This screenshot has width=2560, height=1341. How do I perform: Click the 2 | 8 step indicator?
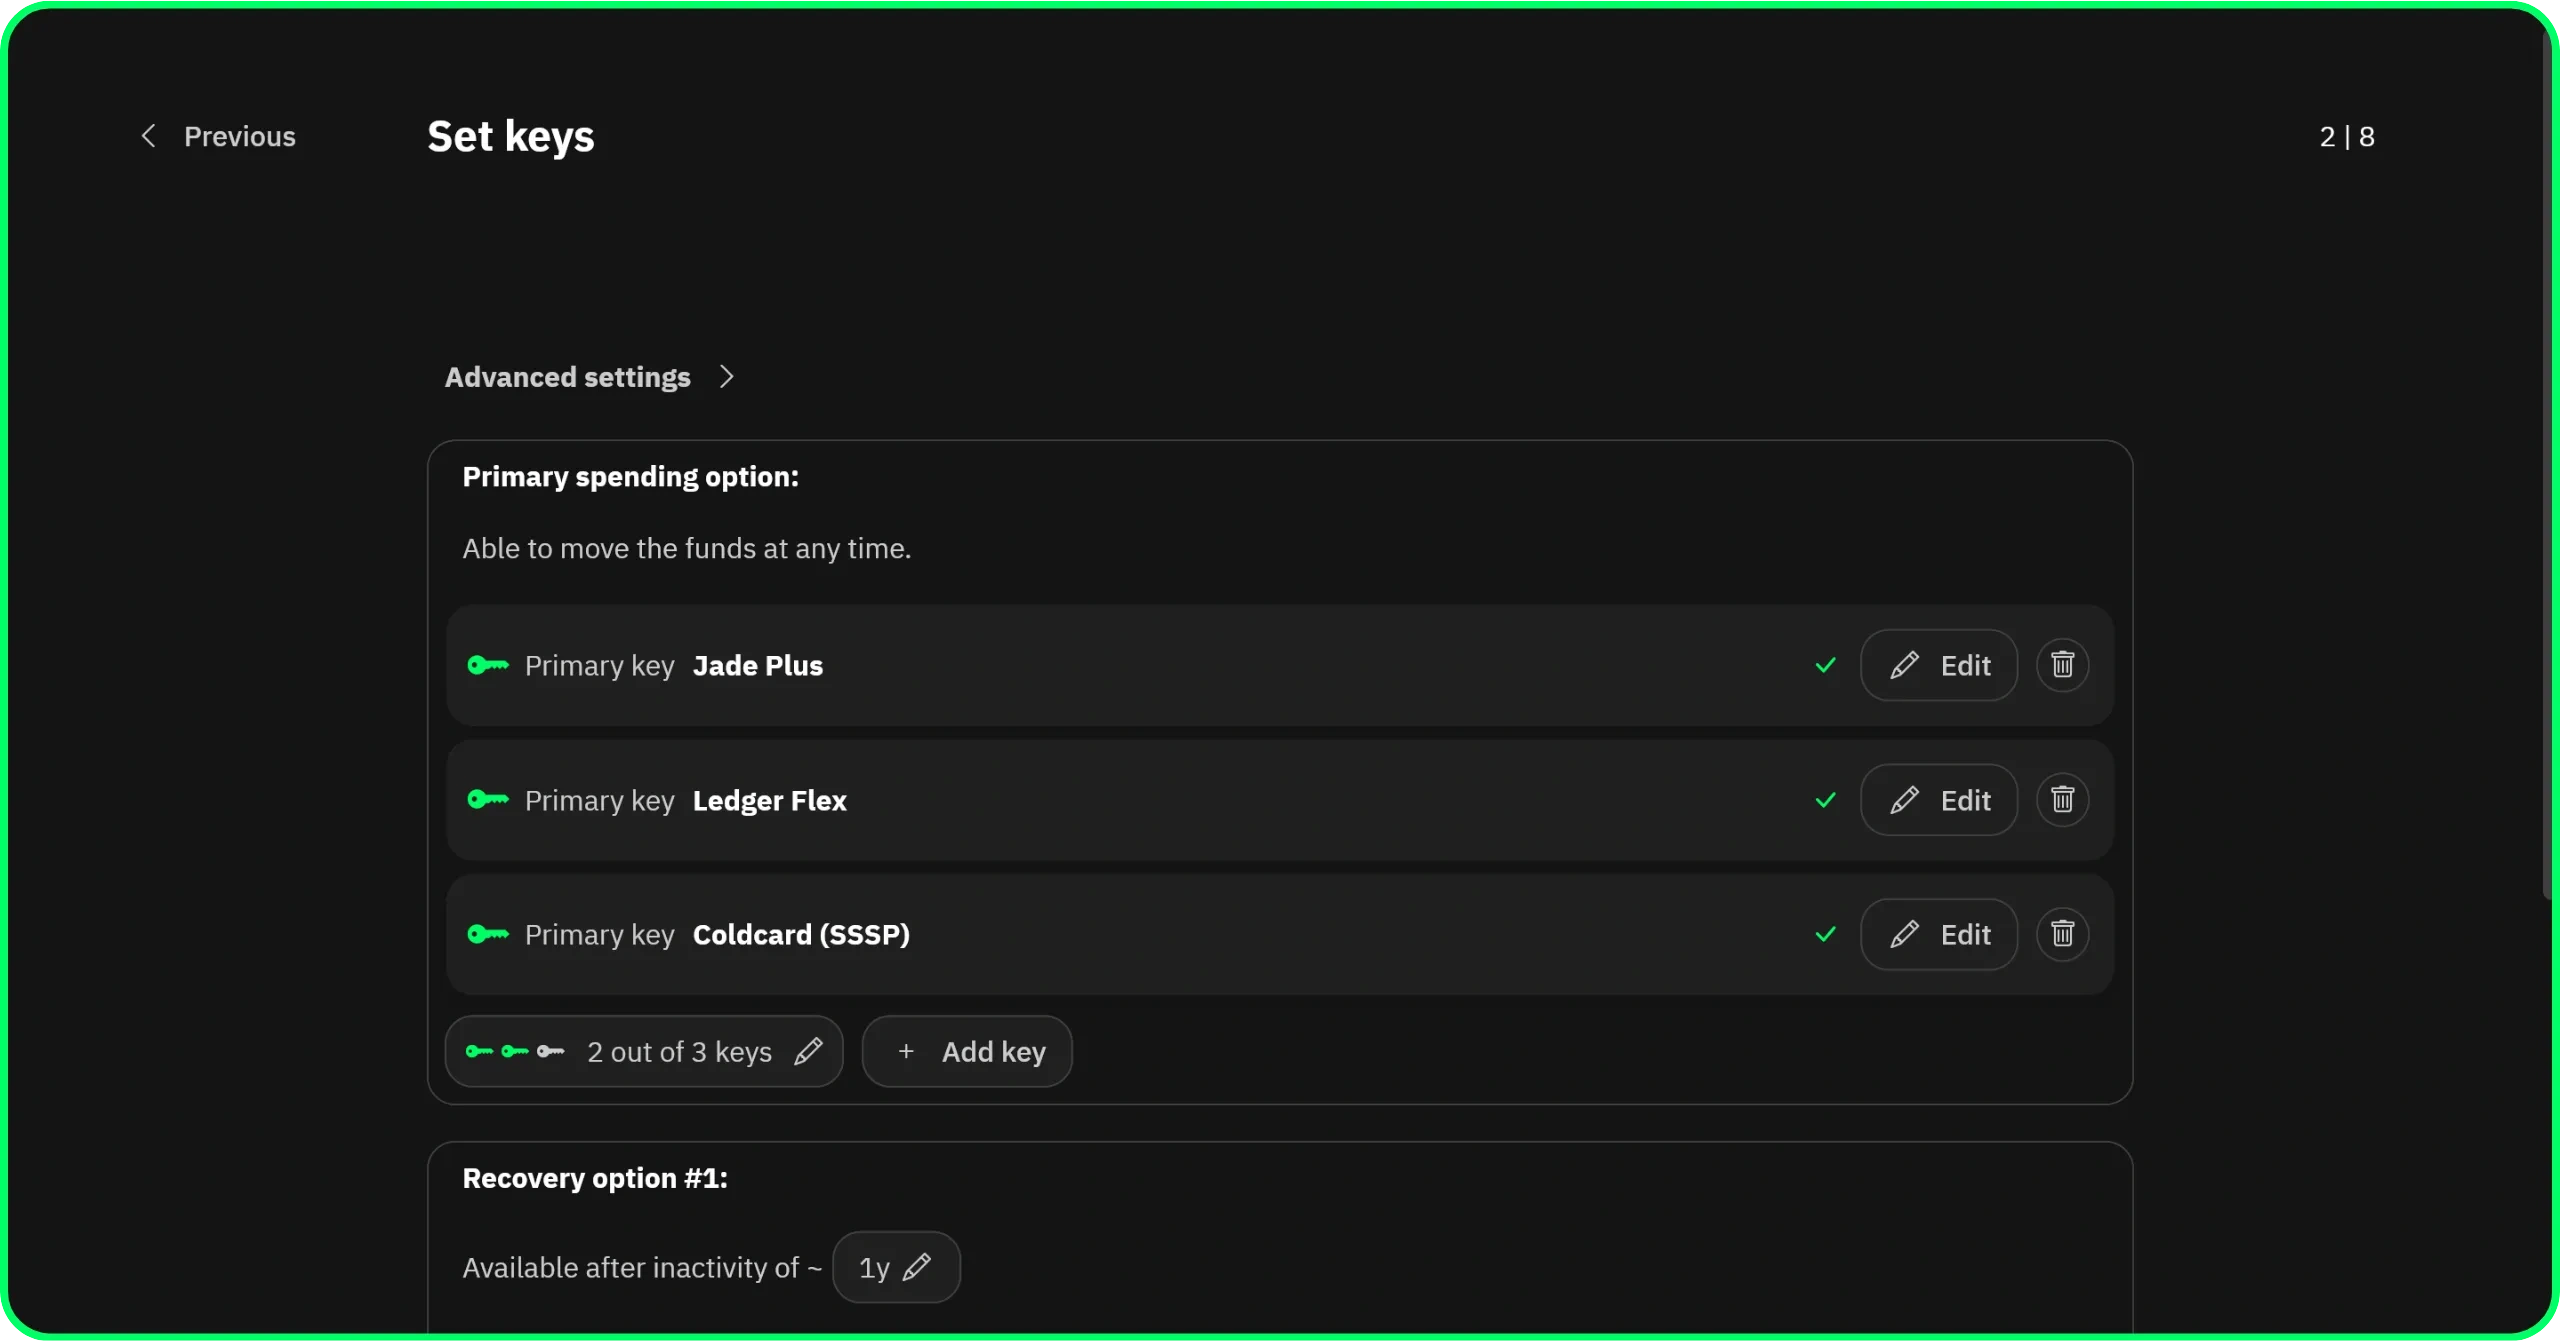[x=2346, y=136]
